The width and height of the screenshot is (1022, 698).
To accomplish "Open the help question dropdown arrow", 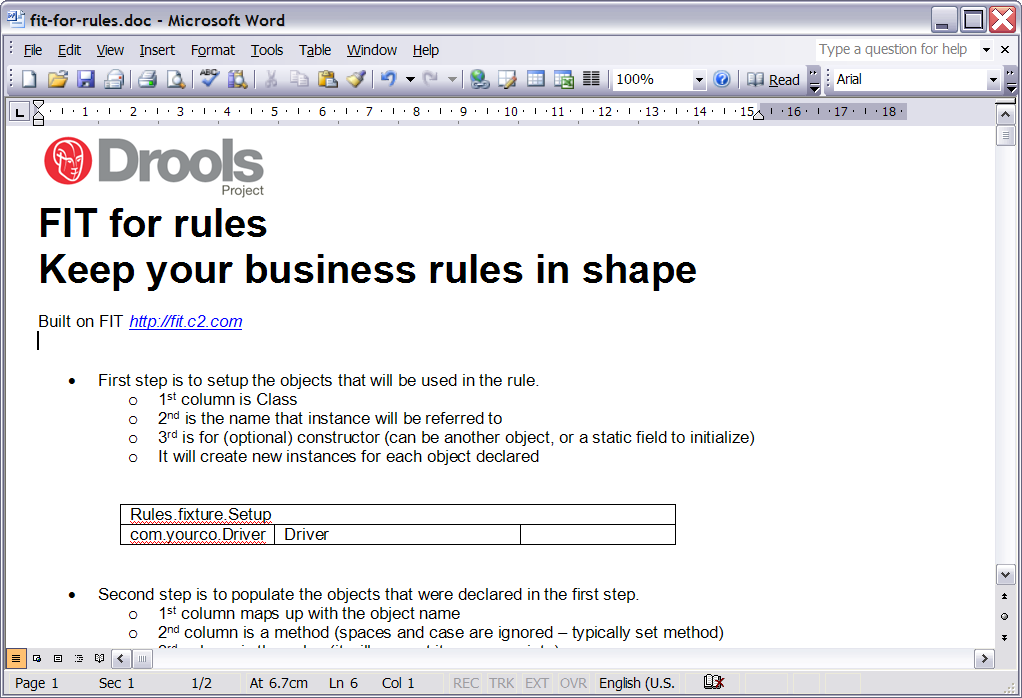I will pyautogui.click(x=986, y=50).
